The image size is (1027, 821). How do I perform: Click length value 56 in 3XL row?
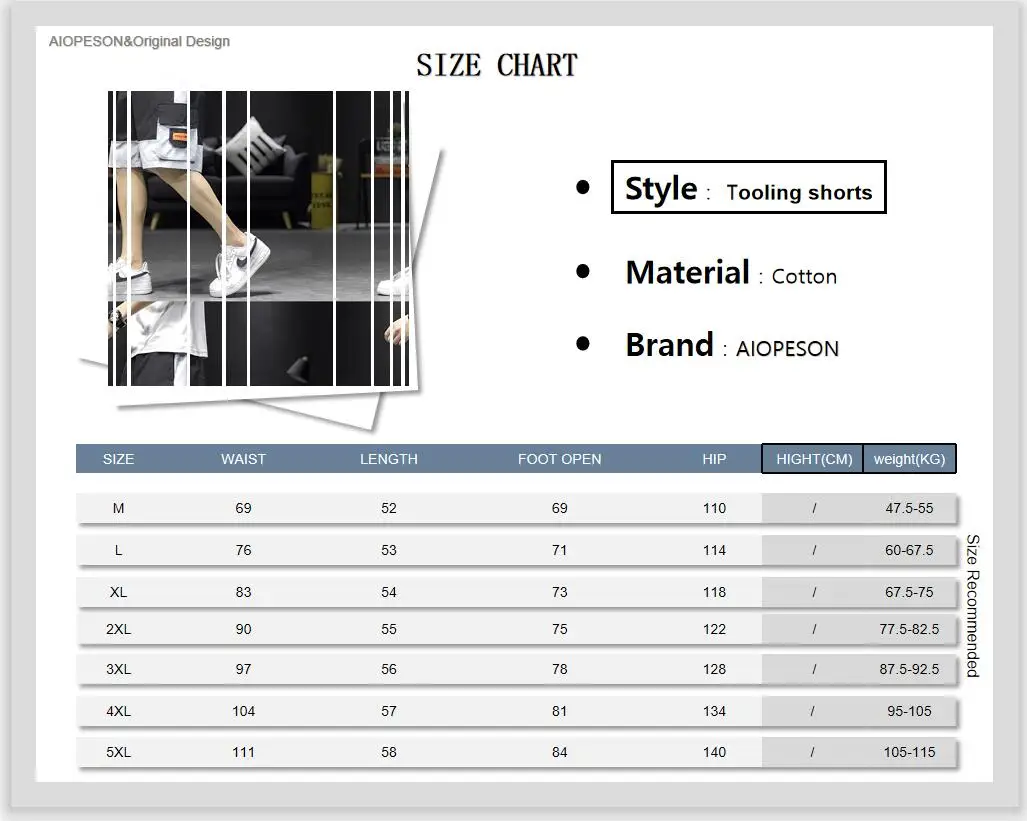[389, 669]
